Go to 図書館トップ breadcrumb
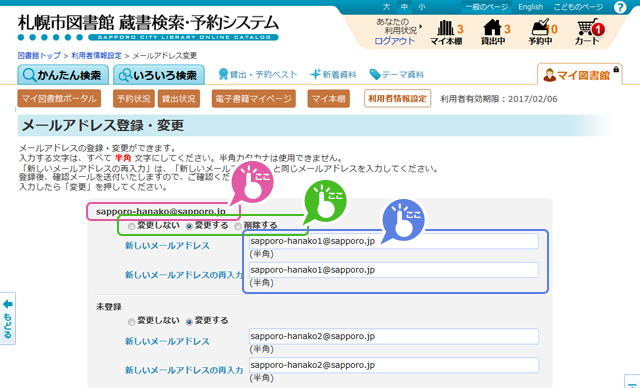 click(39, 55)
